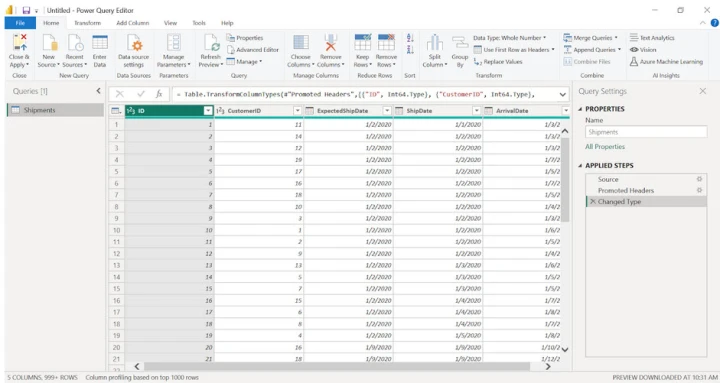Image resolution: width=720 pixels, height=383 pixels.
Task: Open the All Properties link
Action: [x=605, y=146]
